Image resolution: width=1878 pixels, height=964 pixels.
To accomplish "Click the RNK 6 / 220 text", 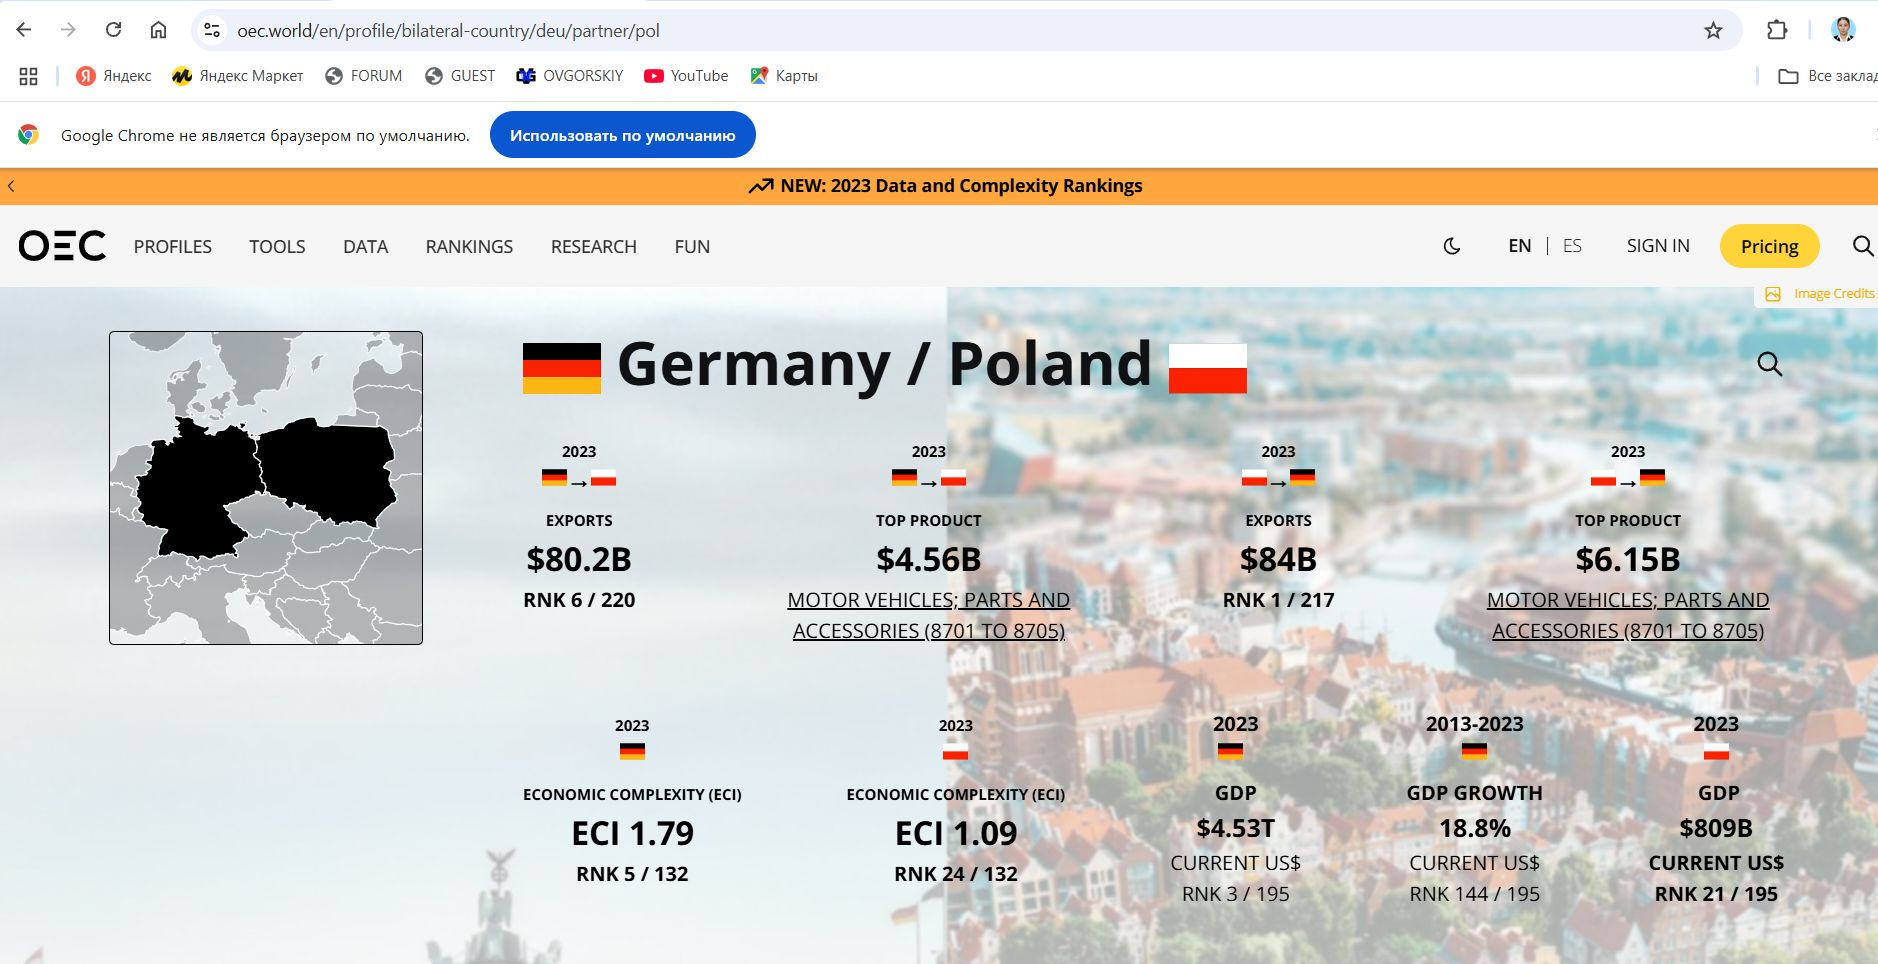I will point(579,600).
